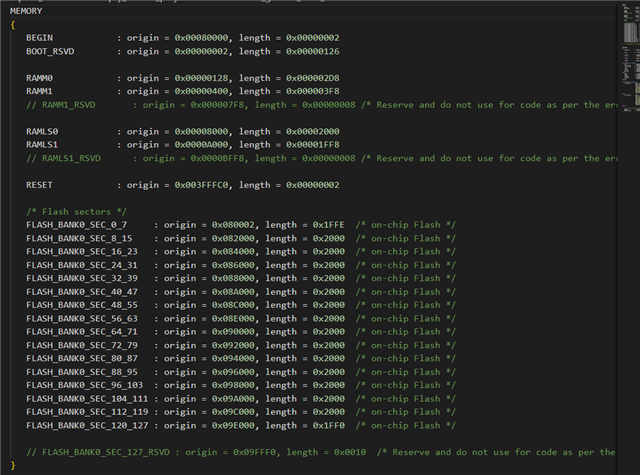Click the commented FLASH_BANK0_SEC_127_RSVD line
The height and width of the screenshot is (475, 640).
tap(300, 452)
